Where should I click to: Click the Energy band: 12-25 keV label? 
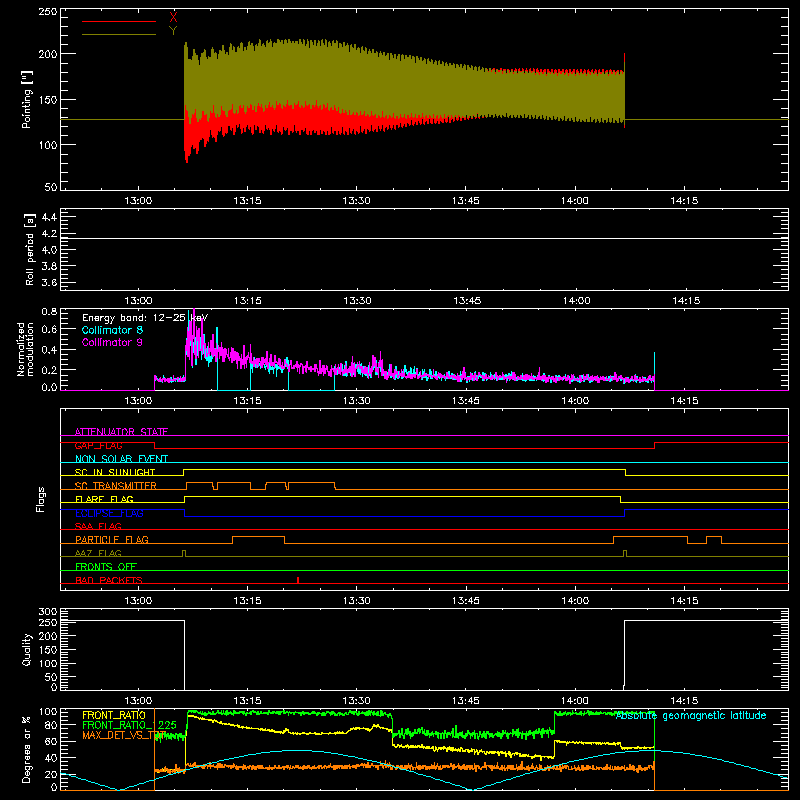pyautogui.click(x=145, y=318)
